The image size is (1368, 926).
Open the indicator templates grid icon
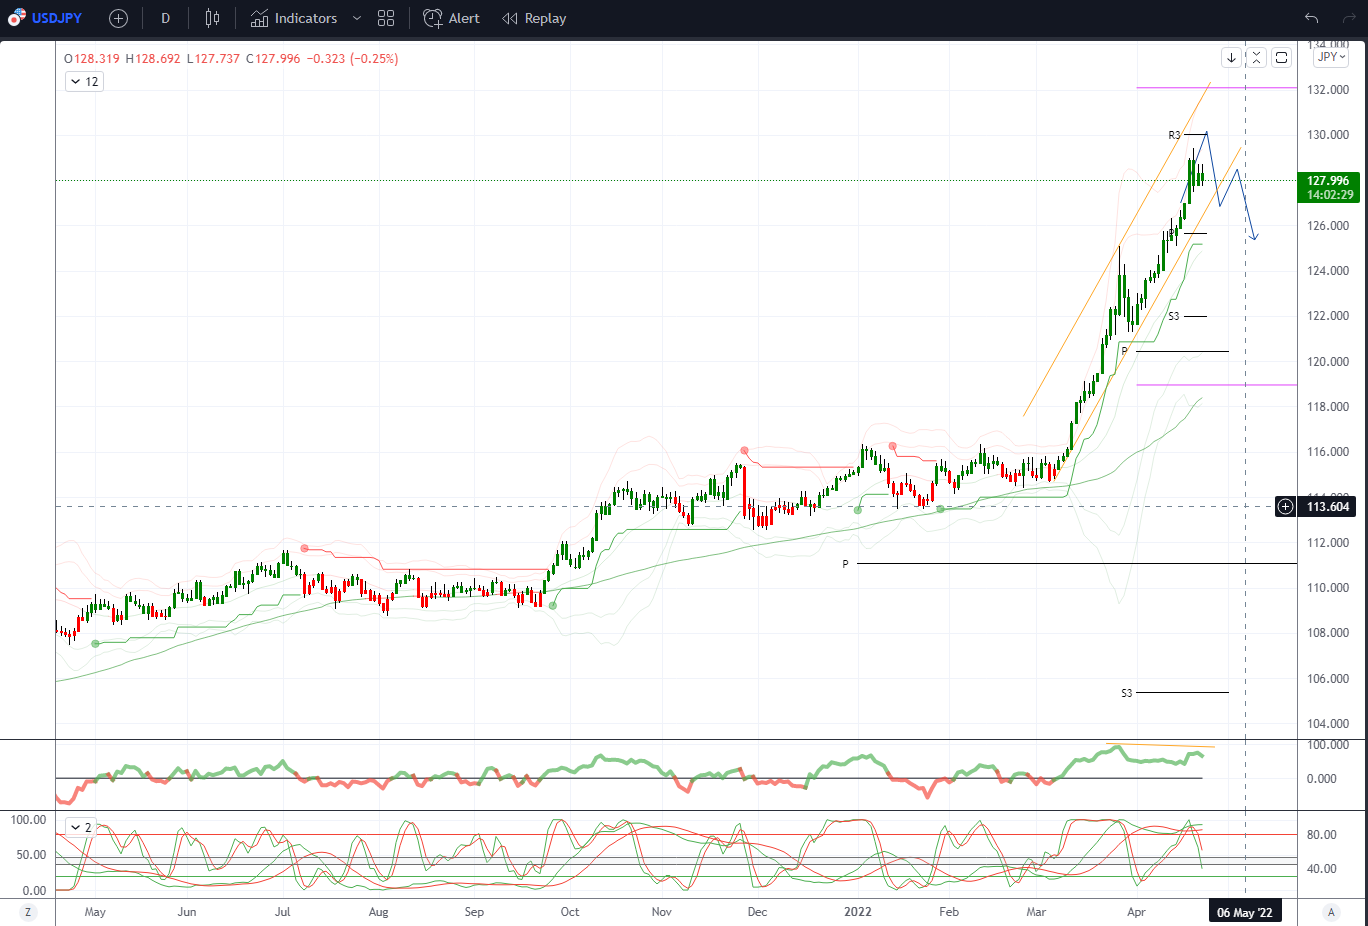(386, 18)
